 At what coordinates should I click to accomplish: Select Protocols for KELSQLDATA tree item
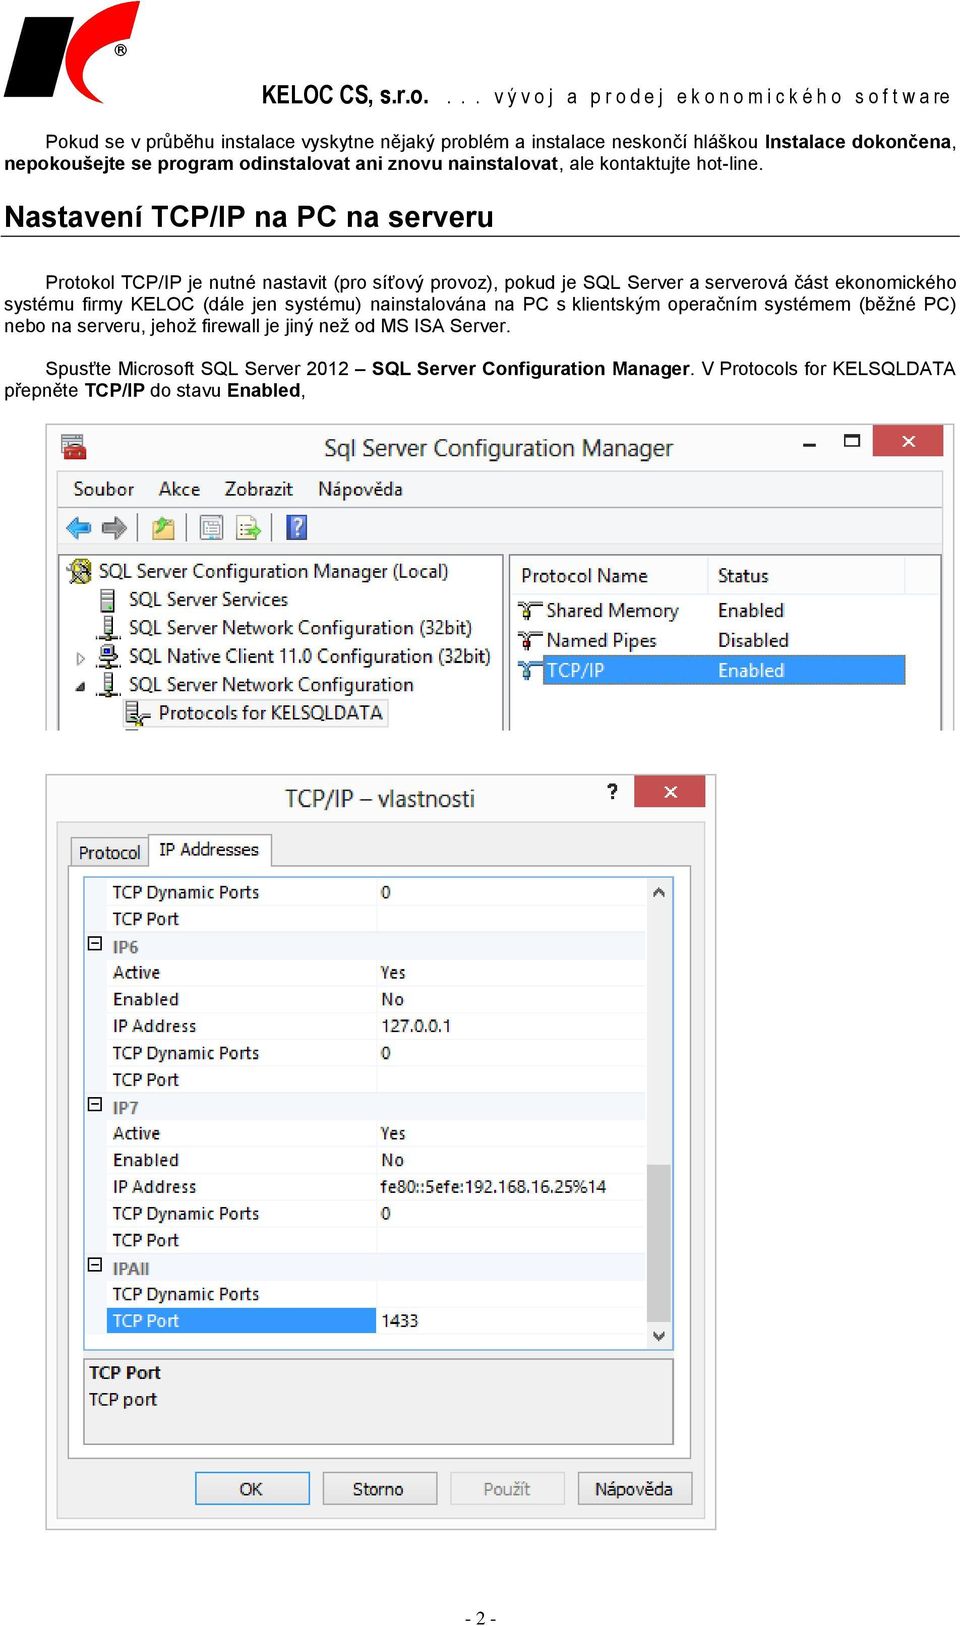click(x=270, y=713)
